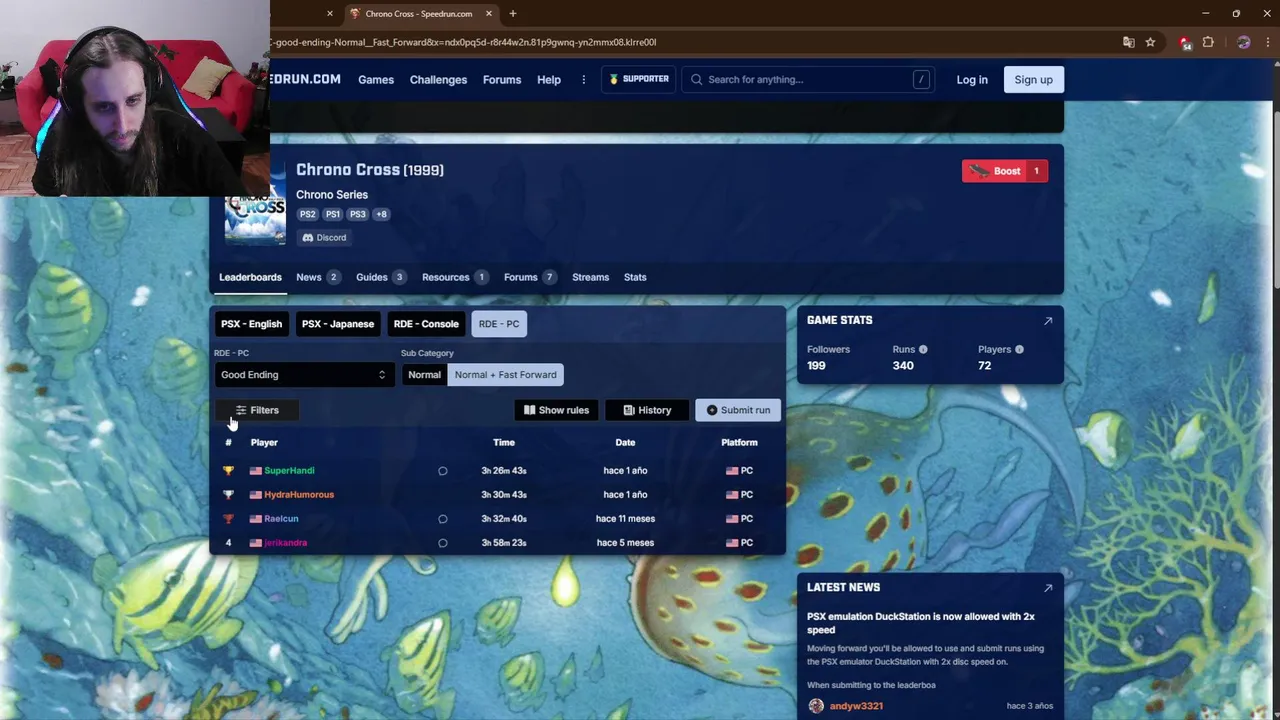Focus the 'Search for anything...' field
Screen dimensions: 1280x720
[806, 80]
